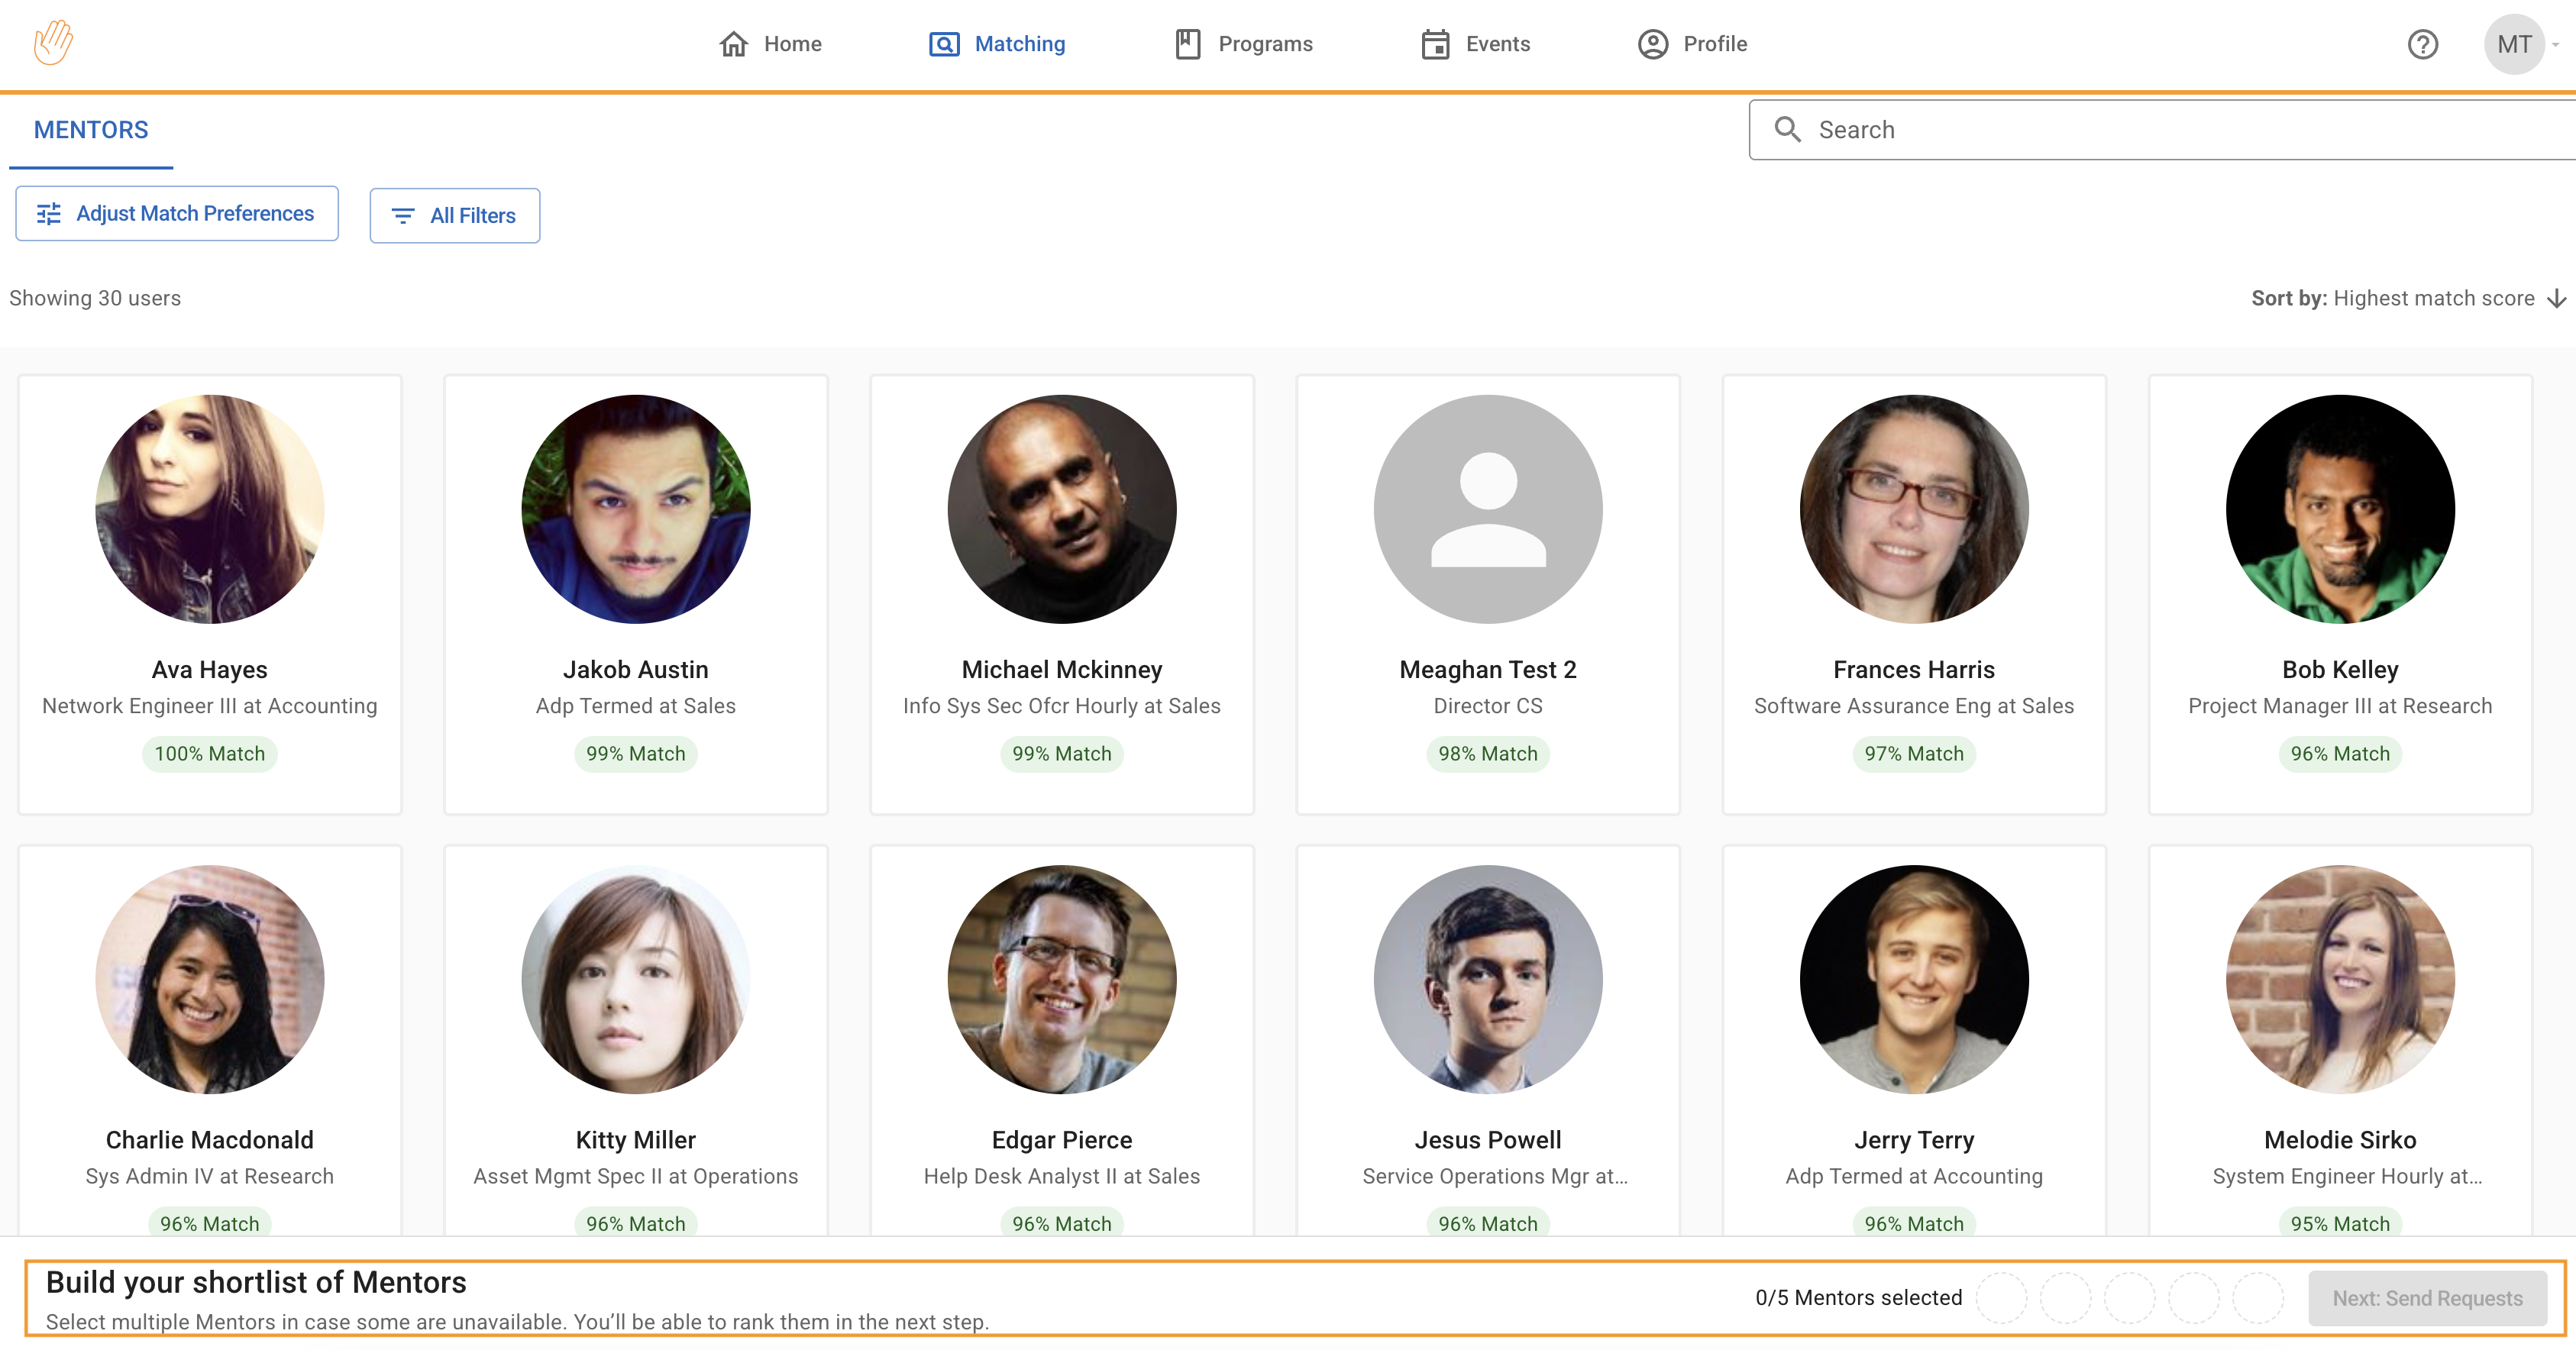The height and width of the screenshot is (1350, 2576).
Task: Click first empty mentor selection circle
Action: click(x=2001, y=1298)
